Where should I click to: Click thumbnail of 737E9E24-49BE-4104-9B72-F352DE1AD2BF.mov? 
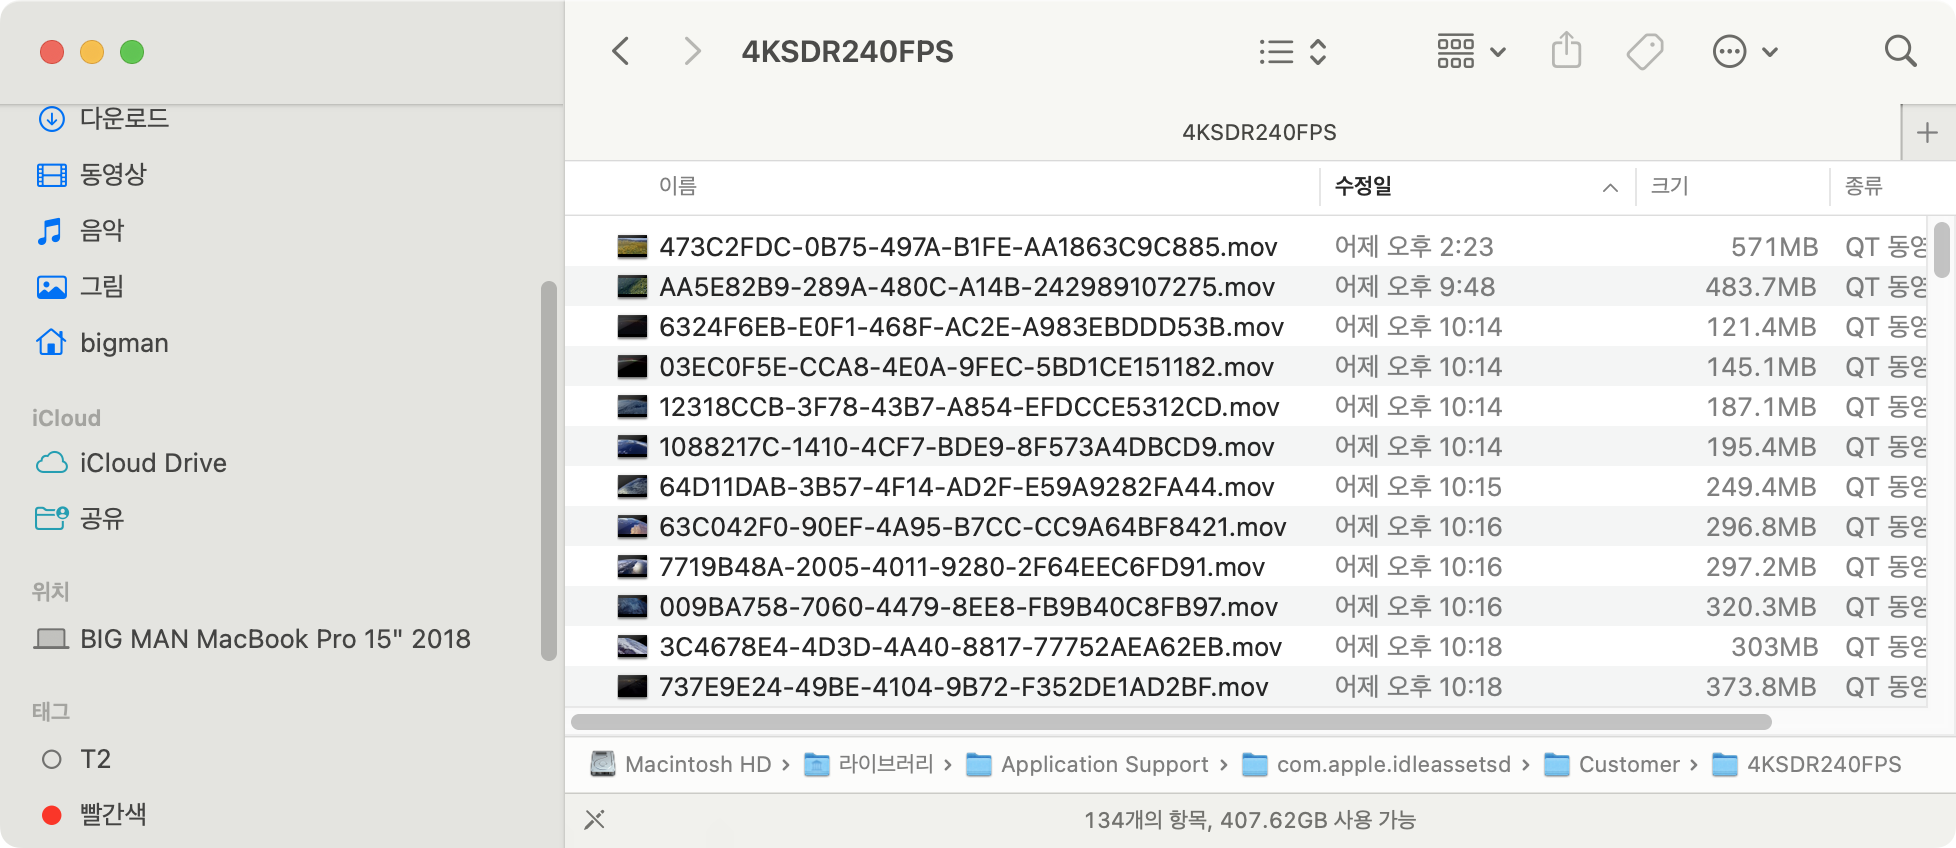pos(632,686)
